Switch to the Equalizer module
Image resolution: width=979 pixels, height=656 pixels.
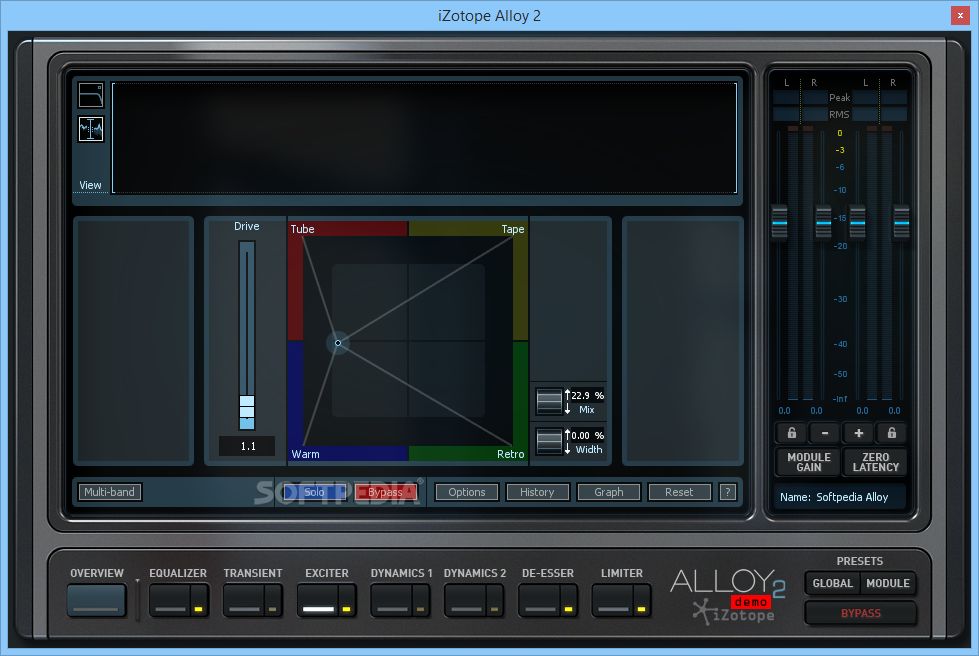point(170,600)
